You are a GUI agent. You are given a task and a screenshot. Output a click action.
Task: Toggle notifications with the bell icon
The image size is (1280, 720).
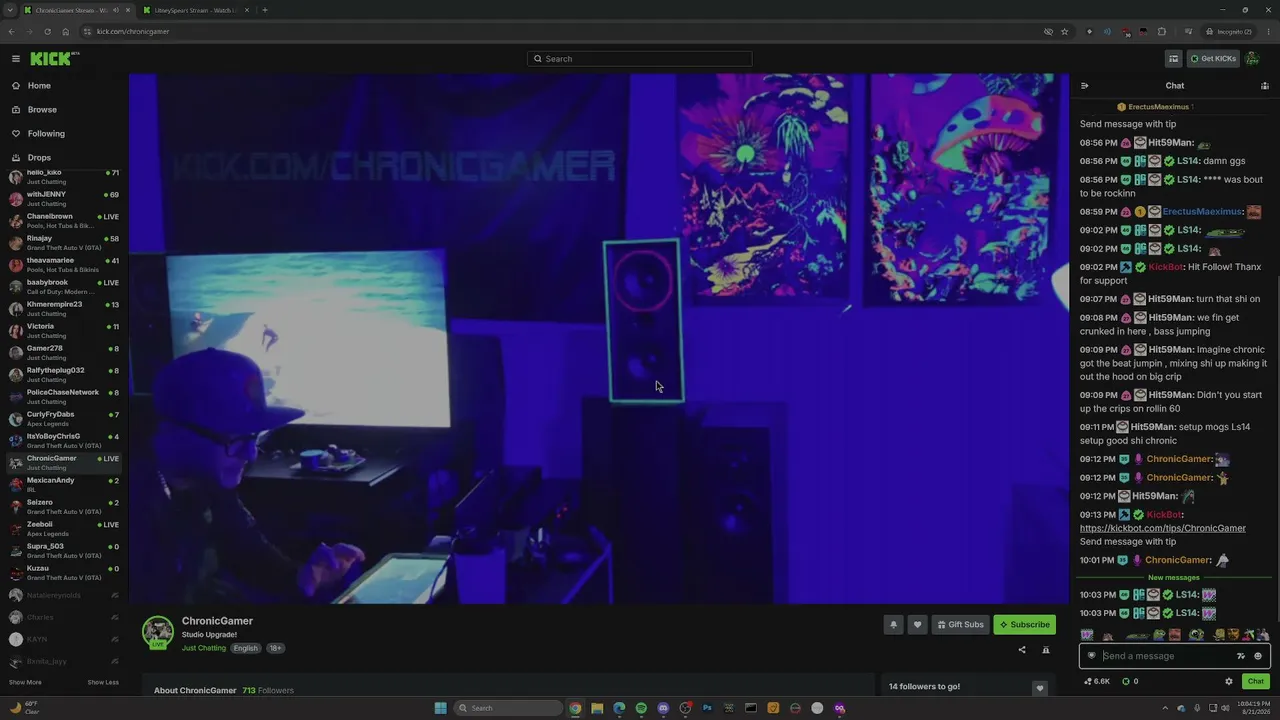pyautogui.click(x=894, y=625)
